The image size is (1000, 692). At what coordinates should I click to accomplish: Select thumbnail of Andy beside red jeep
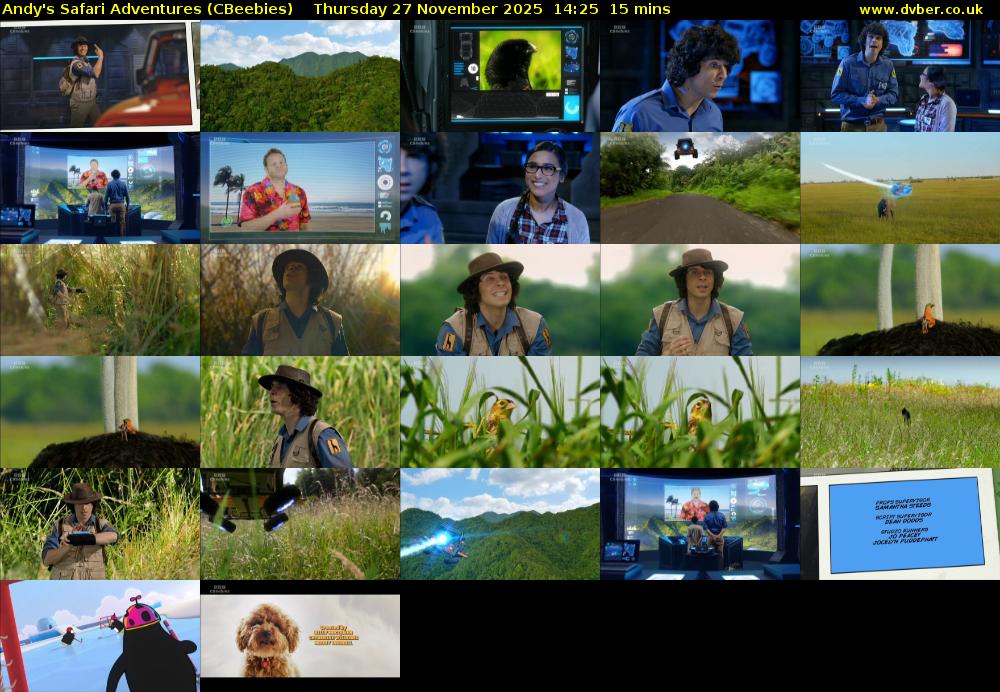(x=99, y=76)
